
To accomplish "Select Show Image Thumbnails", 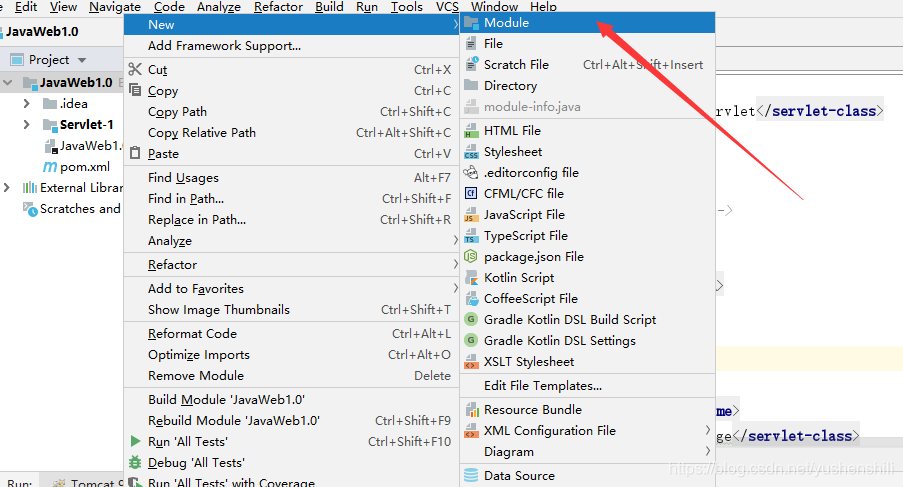I will (291, 310).
